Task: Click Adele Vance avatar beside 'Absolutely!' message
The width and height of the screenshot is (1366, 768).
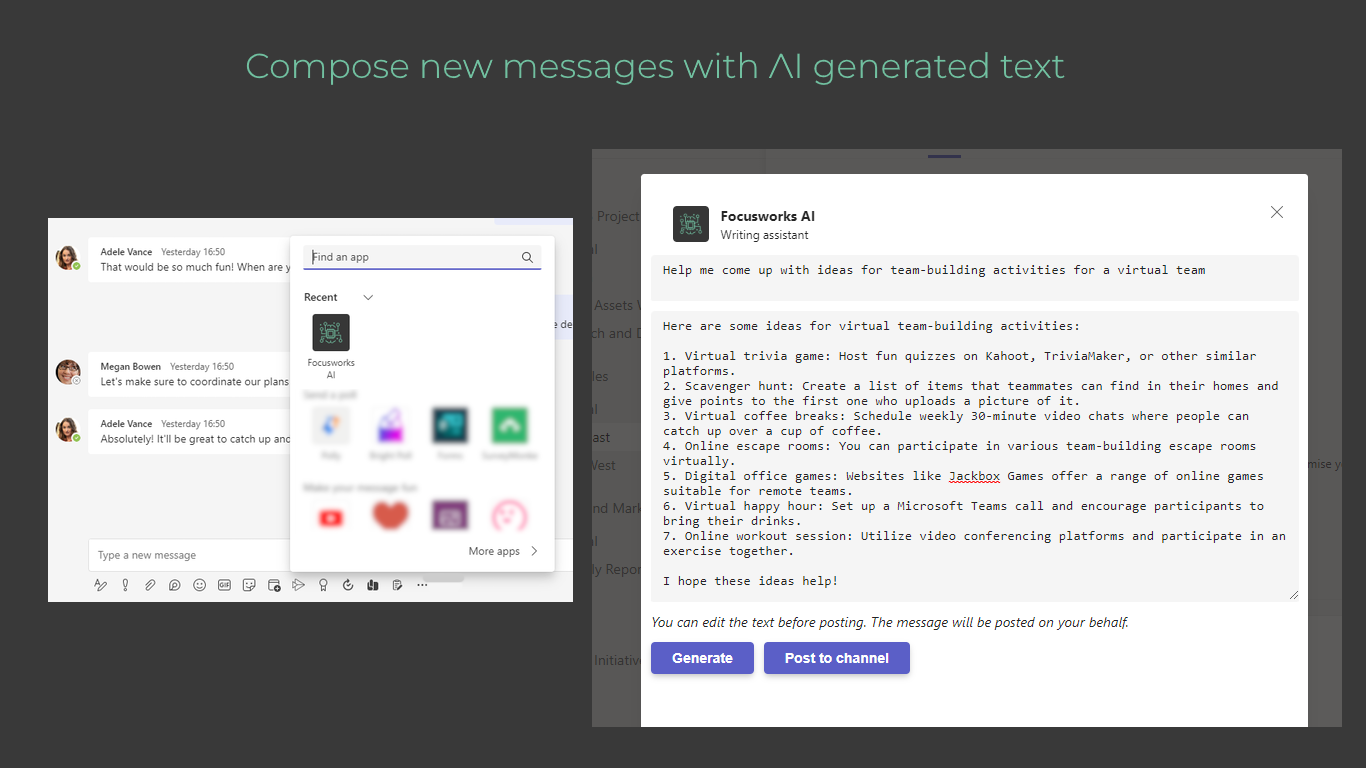Action: 68,430
